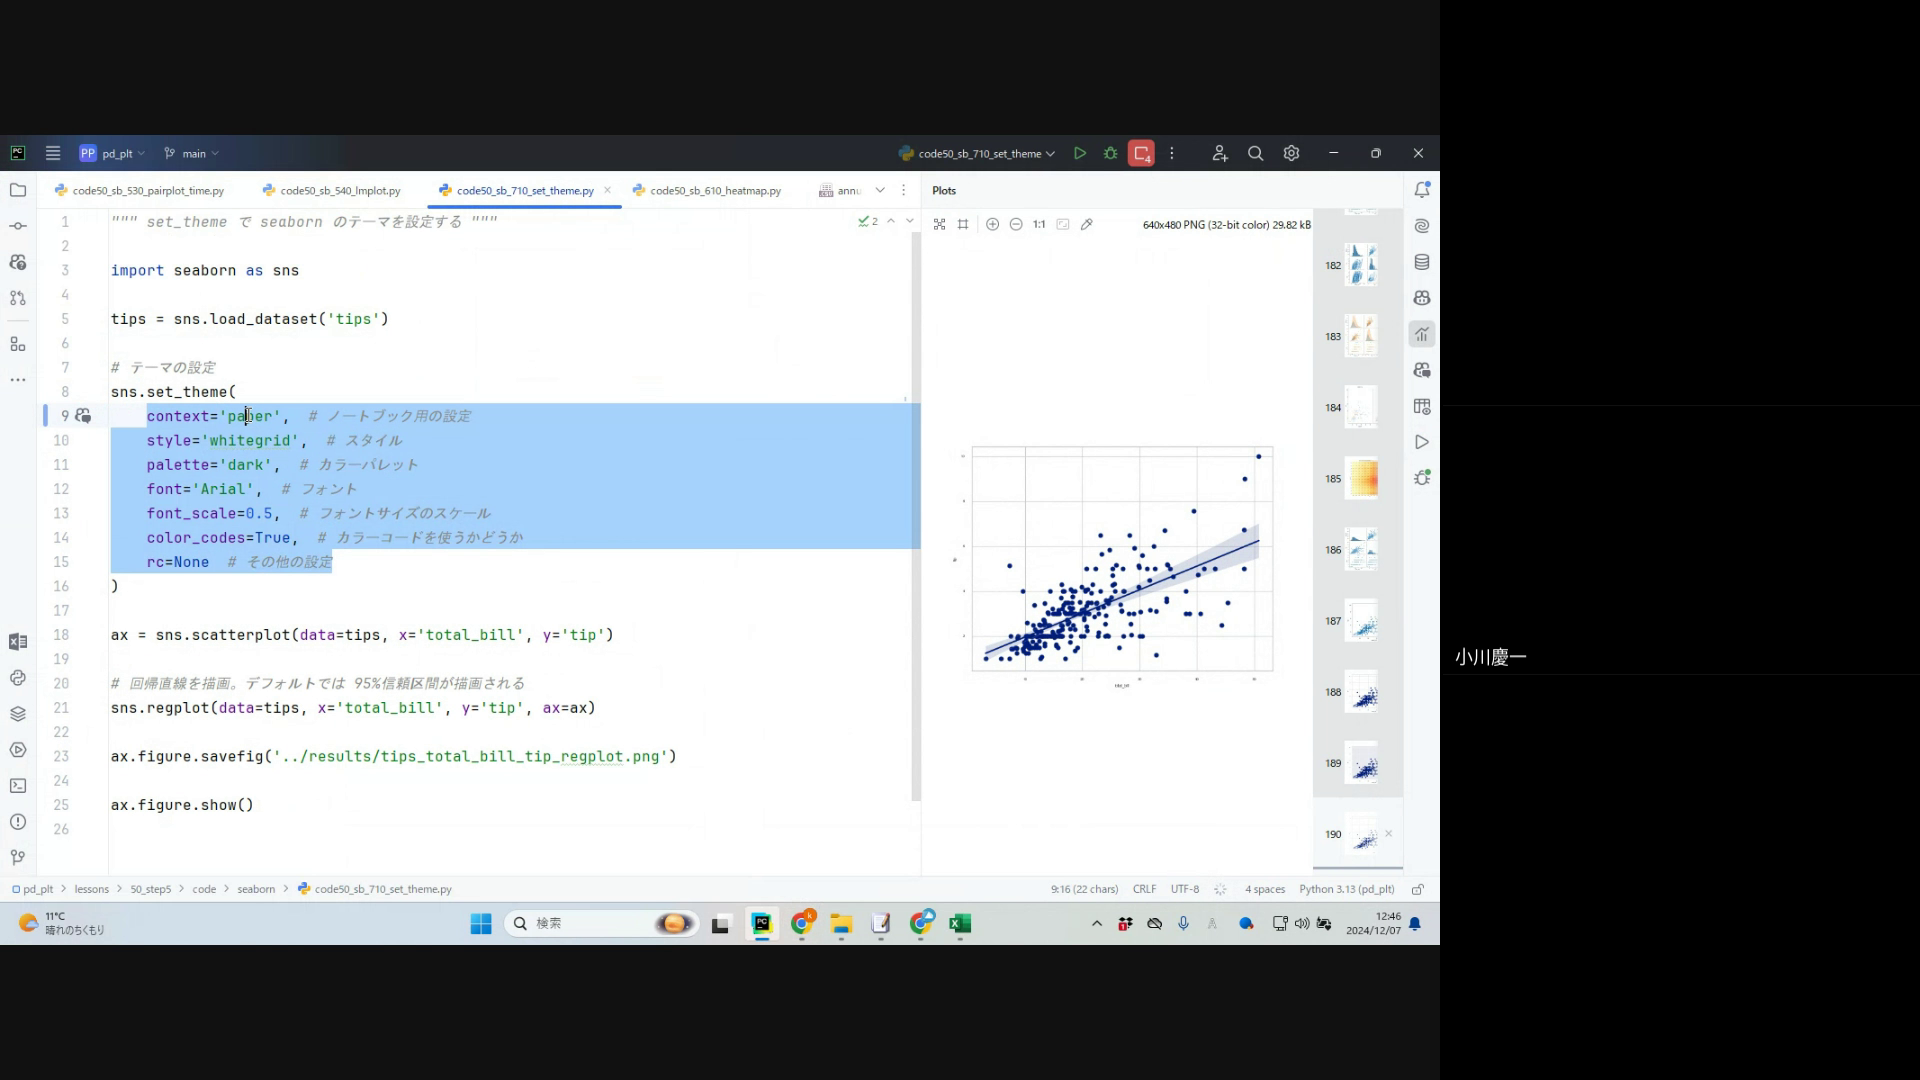This screenshot has height=1080, width=1920.
Task: Switch to code50_sb_610_heatmap.py tab
Action: [714, 190]
